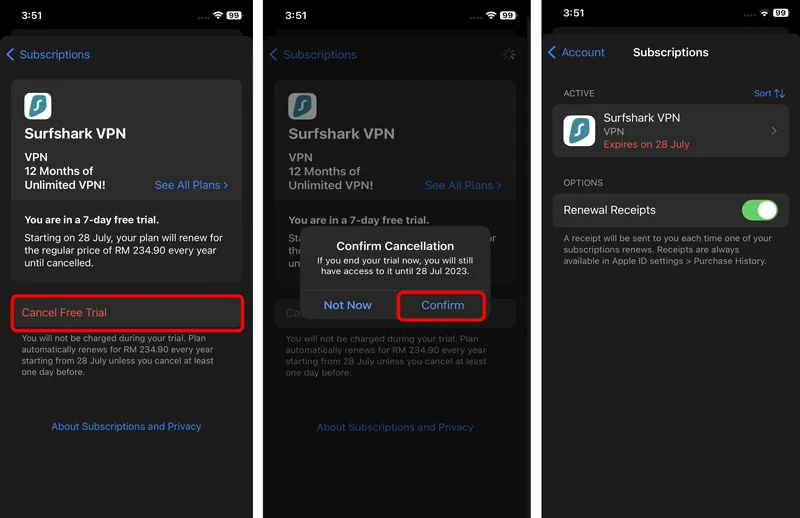This screenshot has width=800, height=518.
Task: Tap the dimmed See All Plans link in middle screen
Action: (463, 186)
